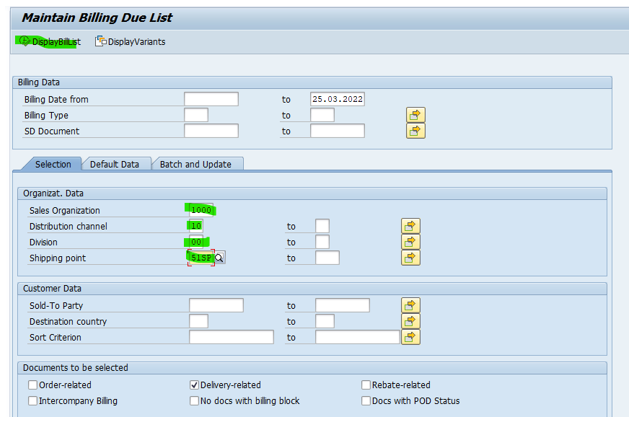Enable Order-related documents checkbox
The height and width of the screenshot is (423, 640).
33,385
